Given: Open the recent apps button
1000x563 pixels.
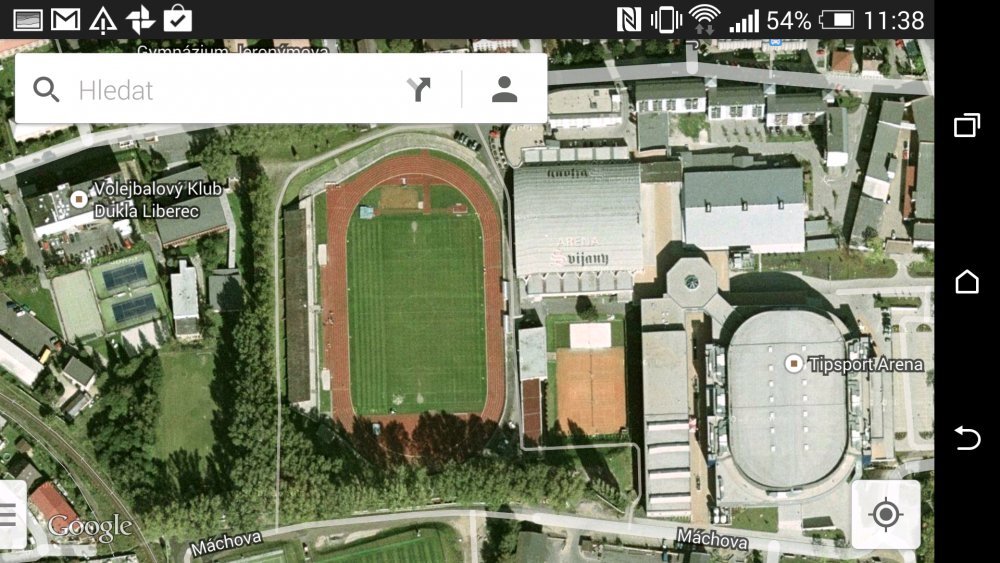Looking at the screenshot, I should (x=967, y=124).
